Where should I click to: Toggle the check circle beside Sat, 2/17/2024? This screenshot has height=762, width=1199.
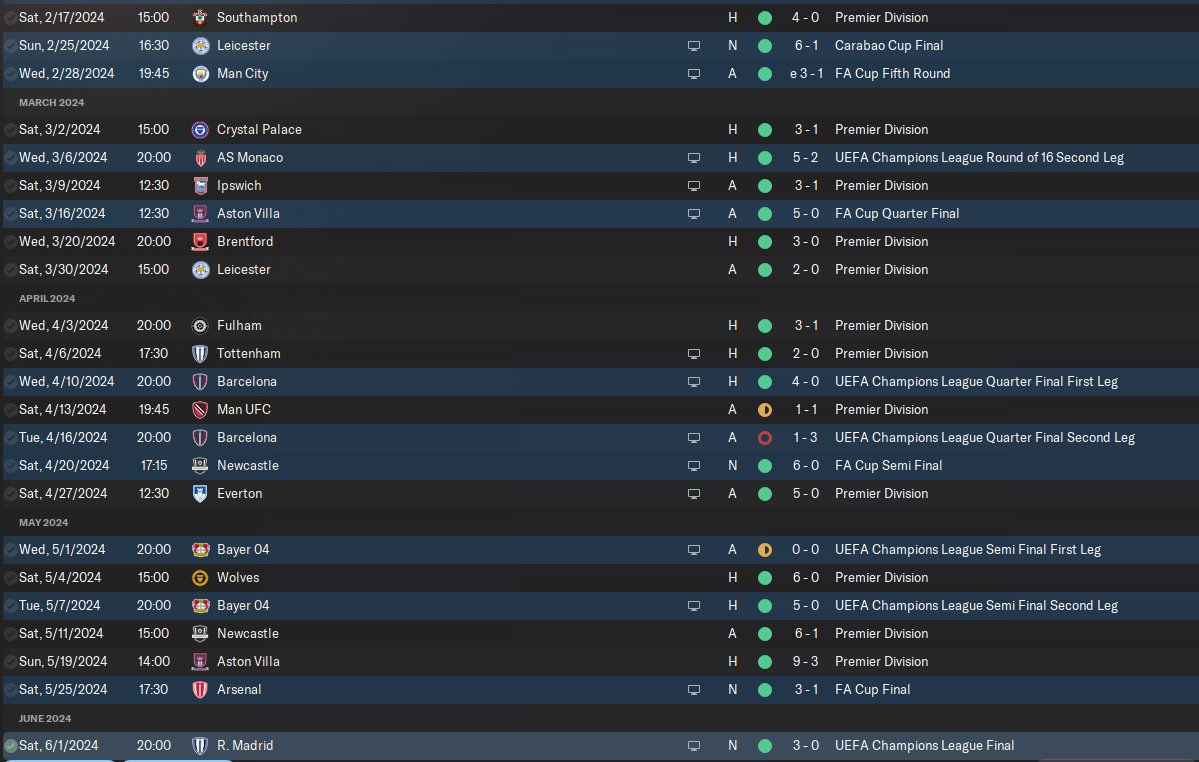pyautogui.click(x=10, y=17)
